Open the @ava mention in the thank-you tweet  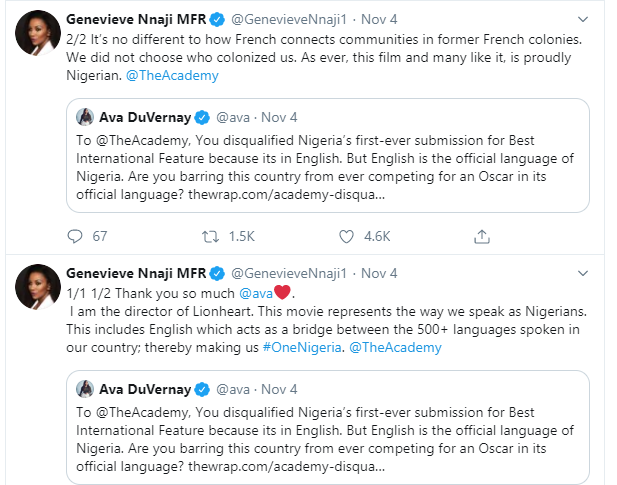[x=254, y=293]
